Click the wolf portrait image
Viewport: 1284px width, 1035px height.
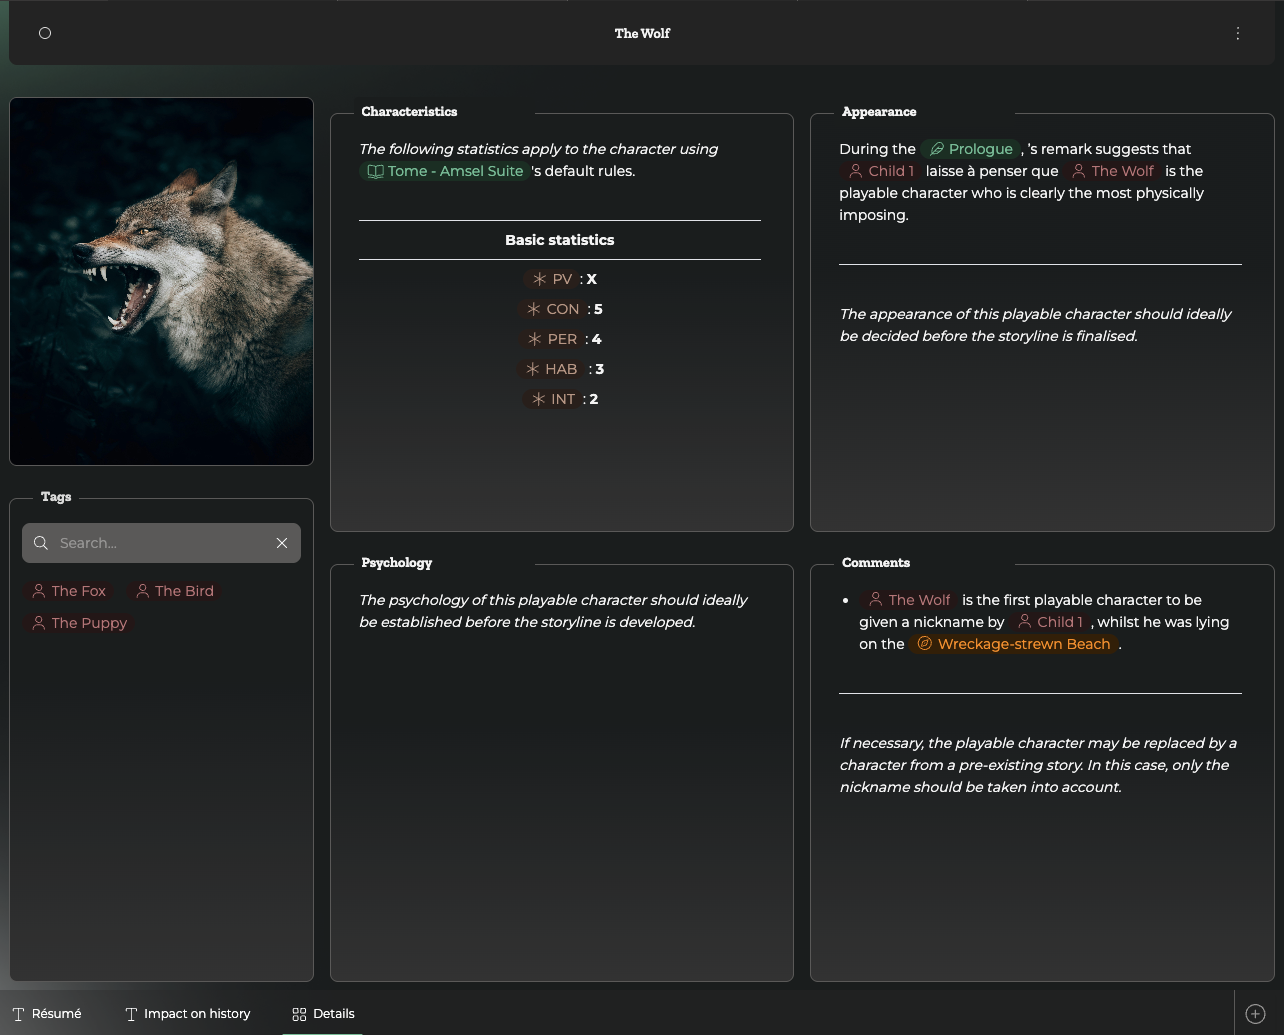point(161,281)
